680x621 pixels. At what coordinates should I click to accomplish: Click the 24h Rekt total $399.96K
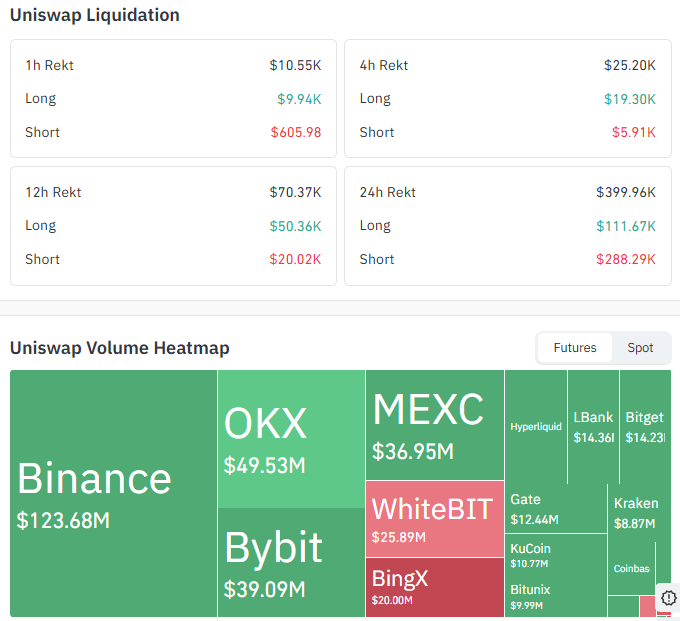pos(626,192)
